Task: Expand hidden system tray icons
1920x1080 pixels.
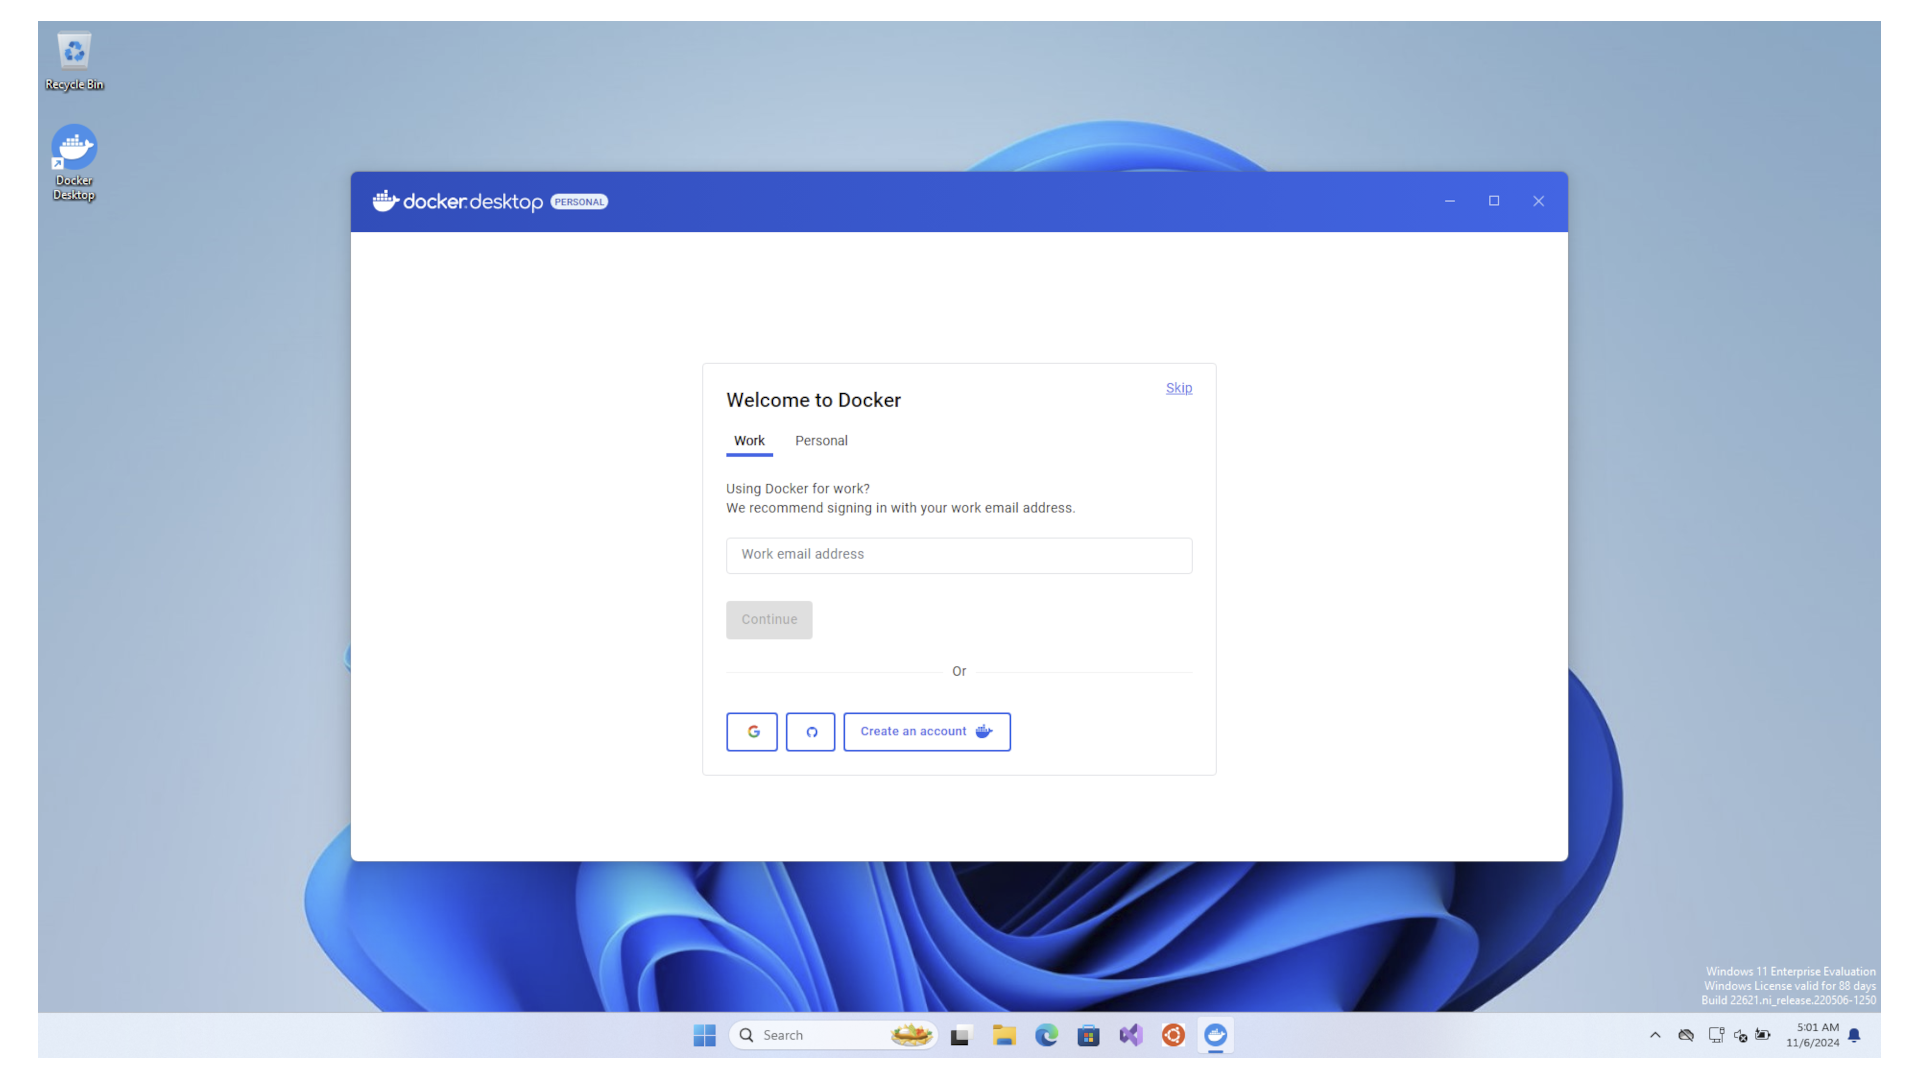Action: [x=1655, y=1035]
